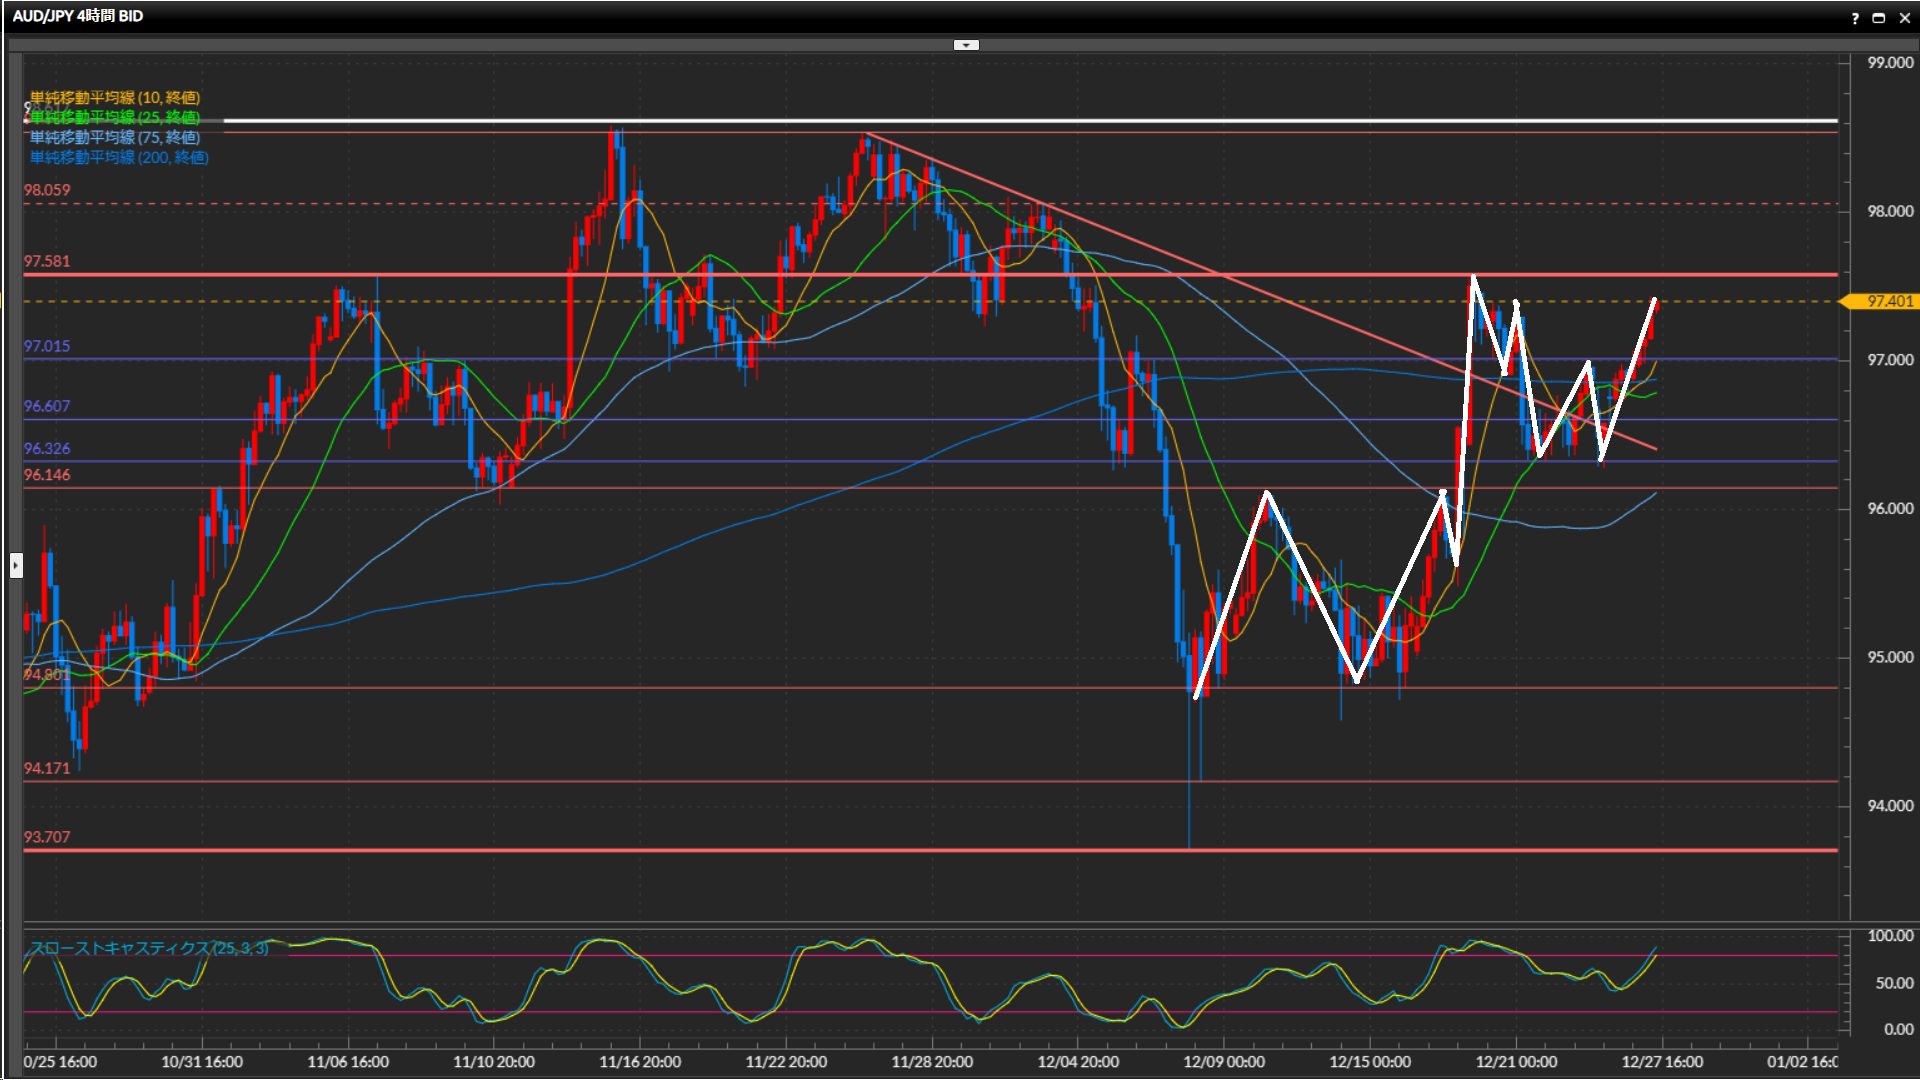Click the 97.015 purple horizontal line label
Viewport: 1920px width, 1080px height.
click(x=47, y=346)
